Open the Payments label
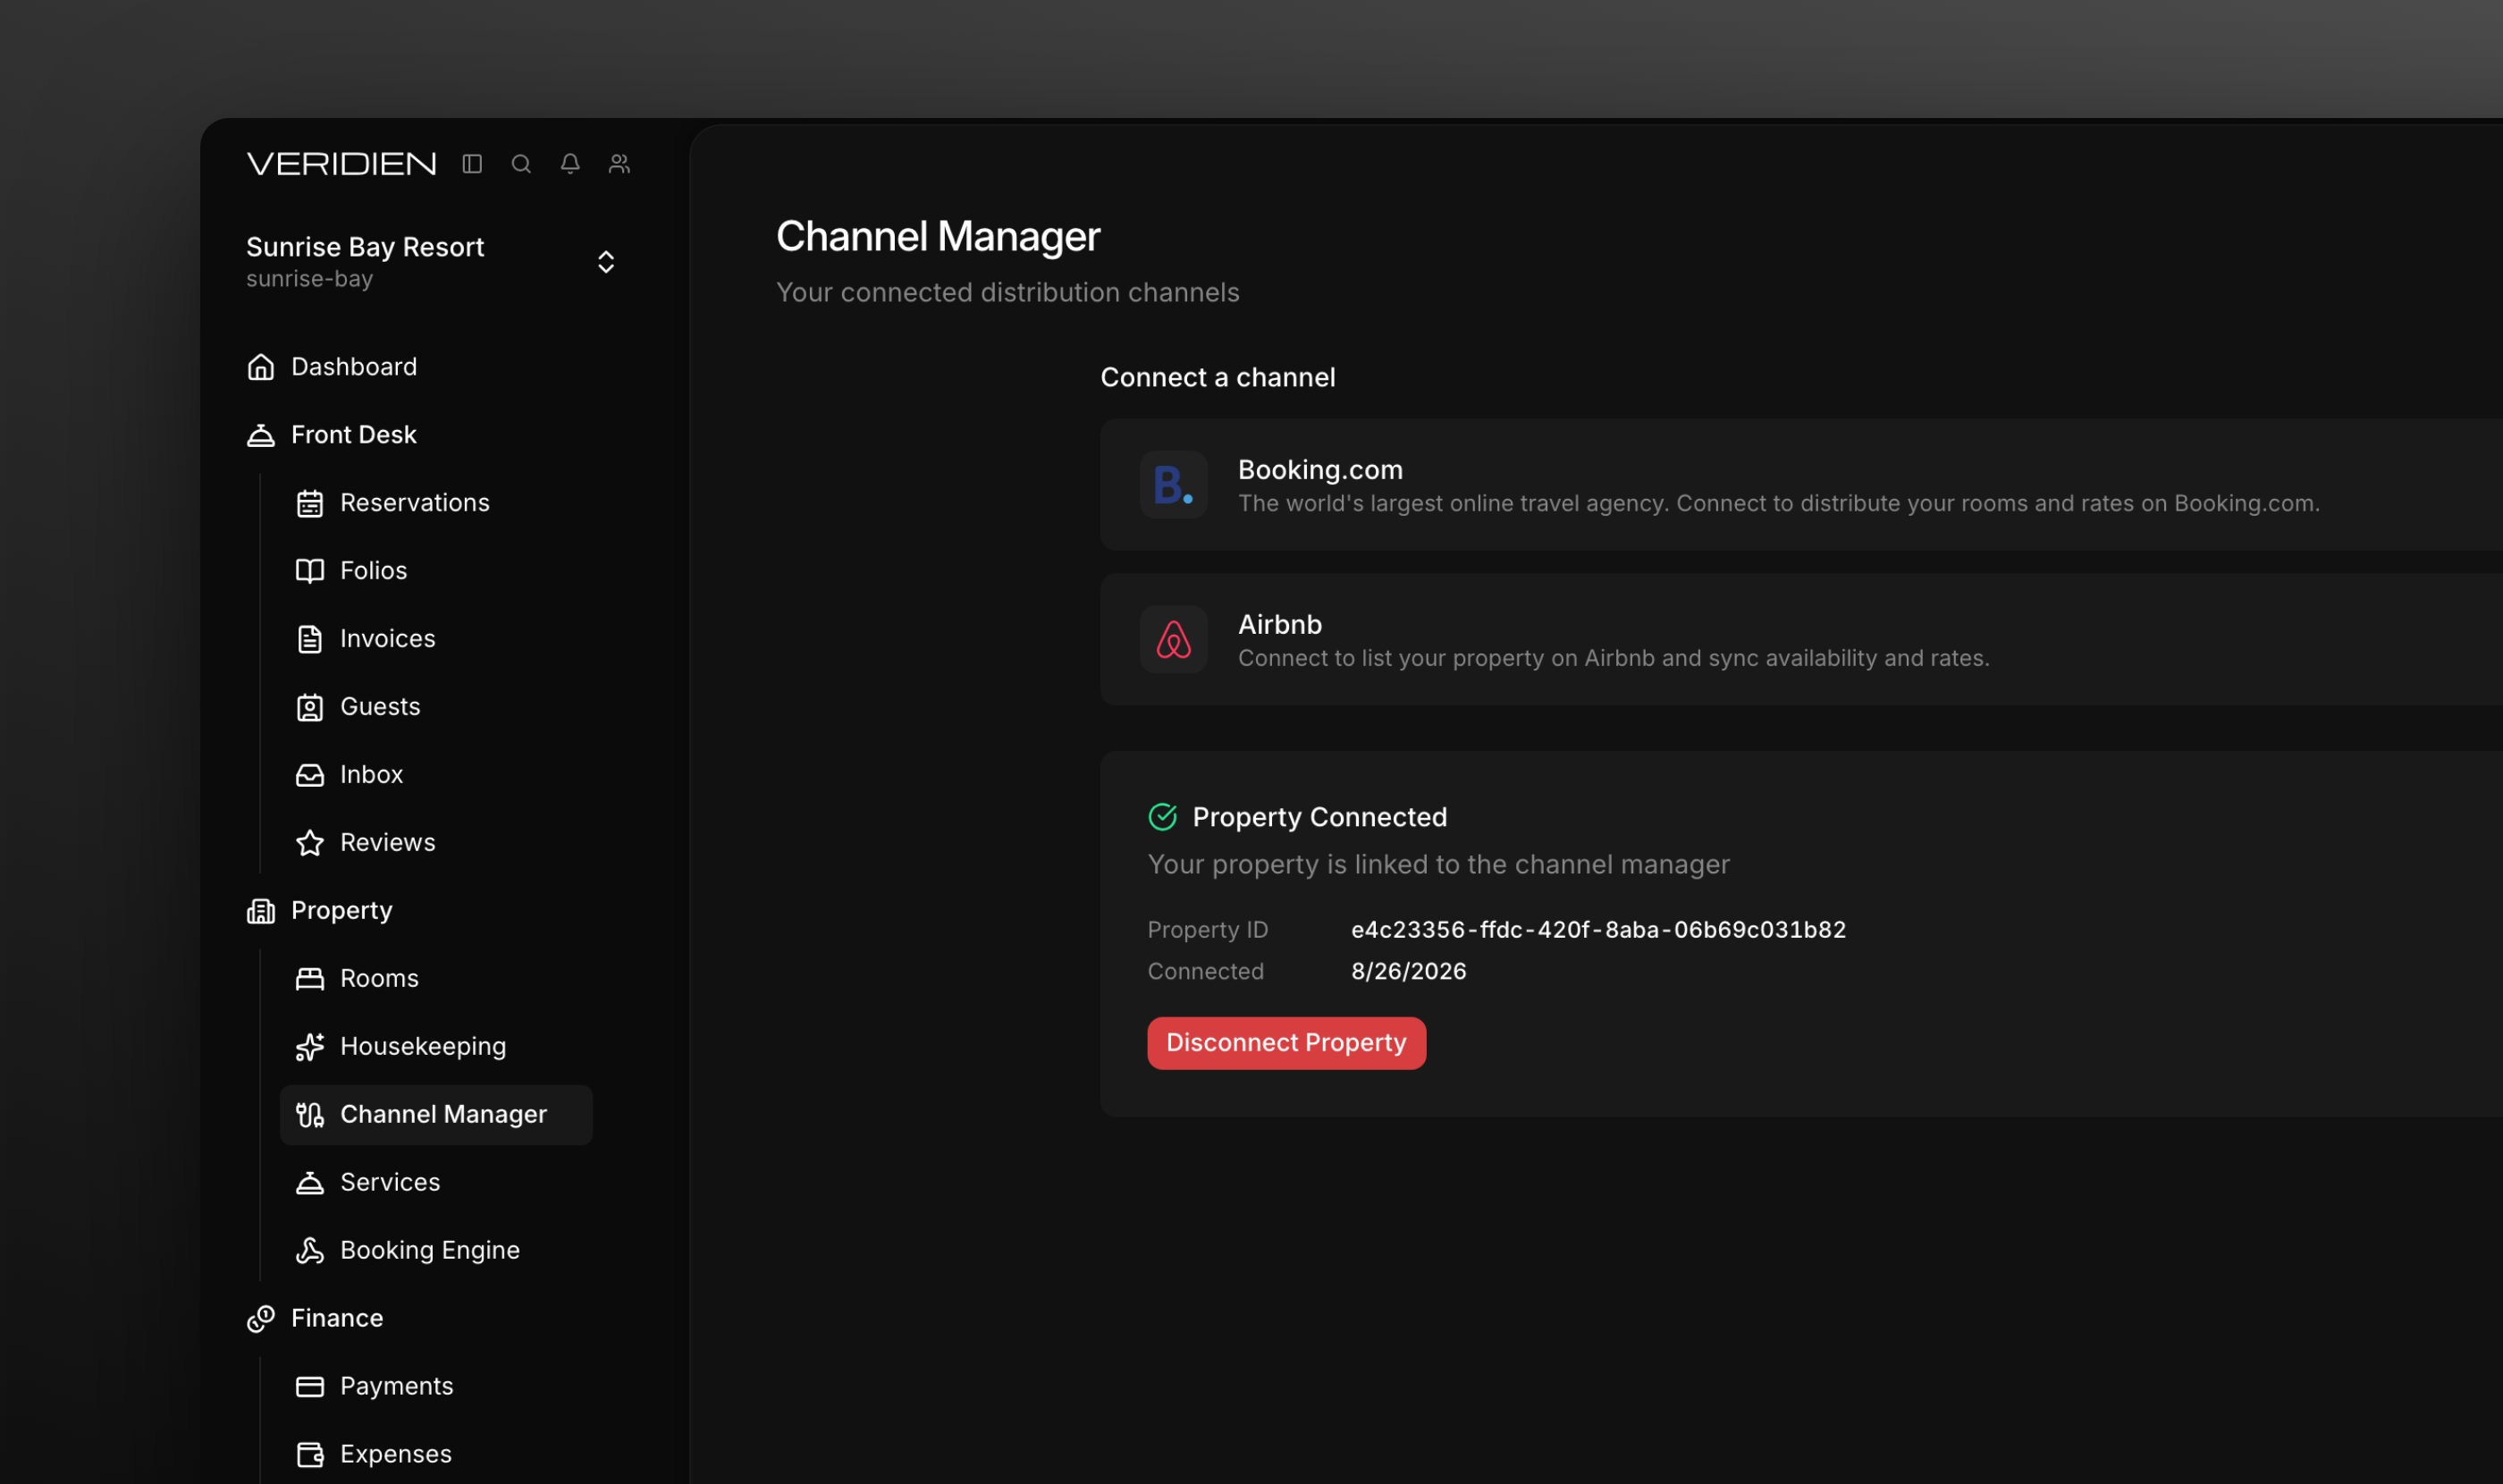Viewport: 2503px width, 1484px height. coord(397,1386)
